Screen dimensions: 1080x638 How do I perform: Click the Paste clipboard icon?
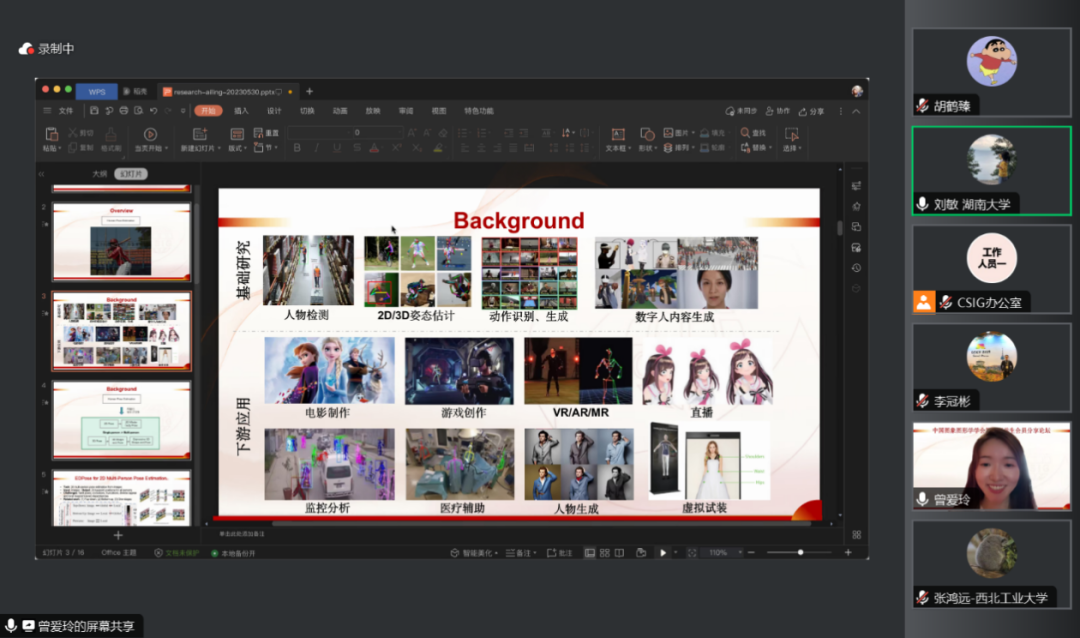pos(52,134)
